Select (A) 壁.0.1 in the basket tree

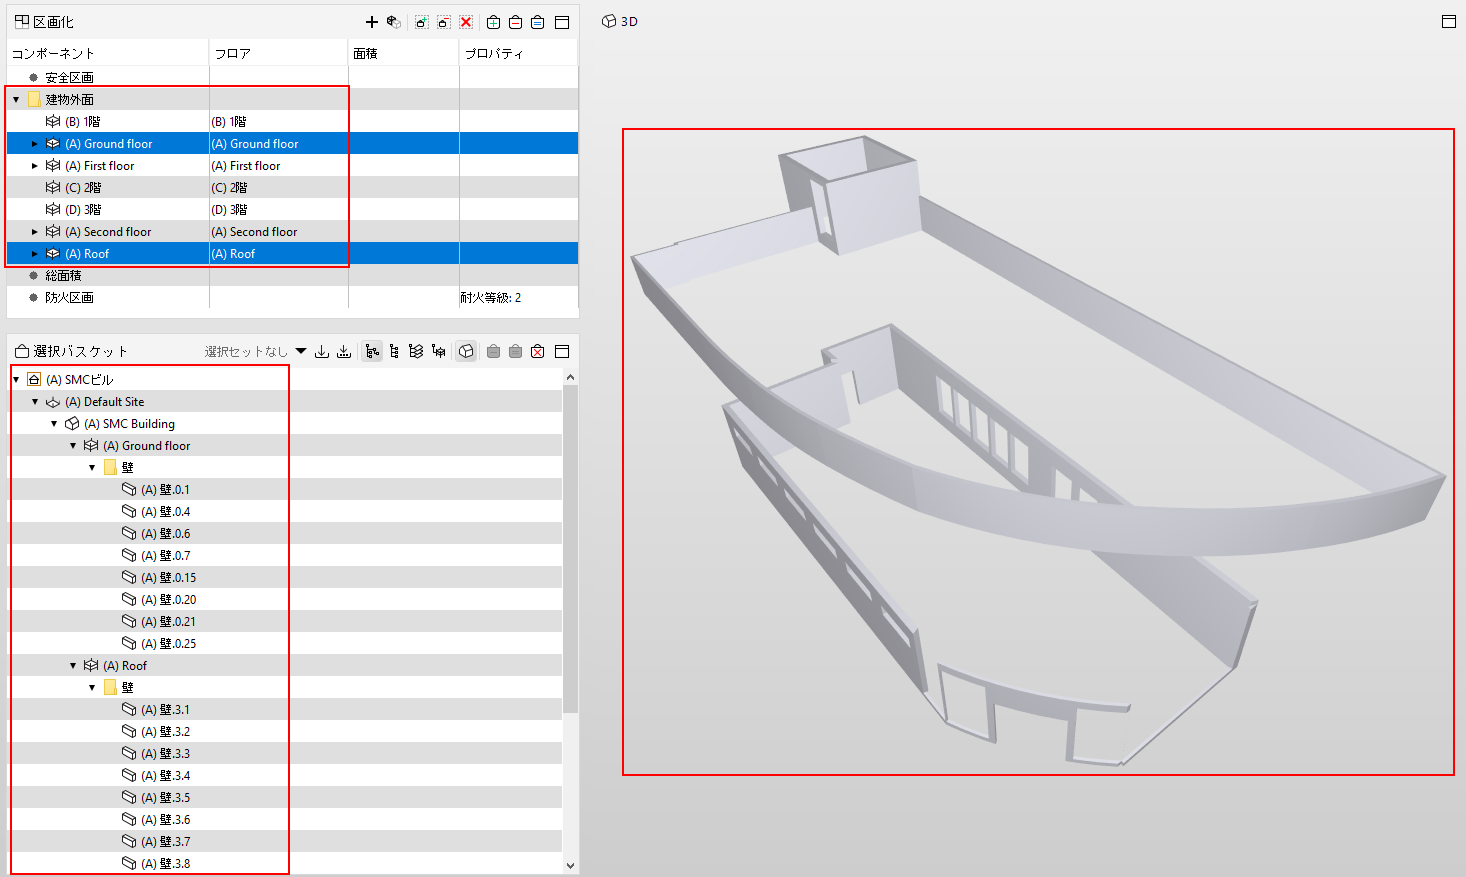click(285, 490)
